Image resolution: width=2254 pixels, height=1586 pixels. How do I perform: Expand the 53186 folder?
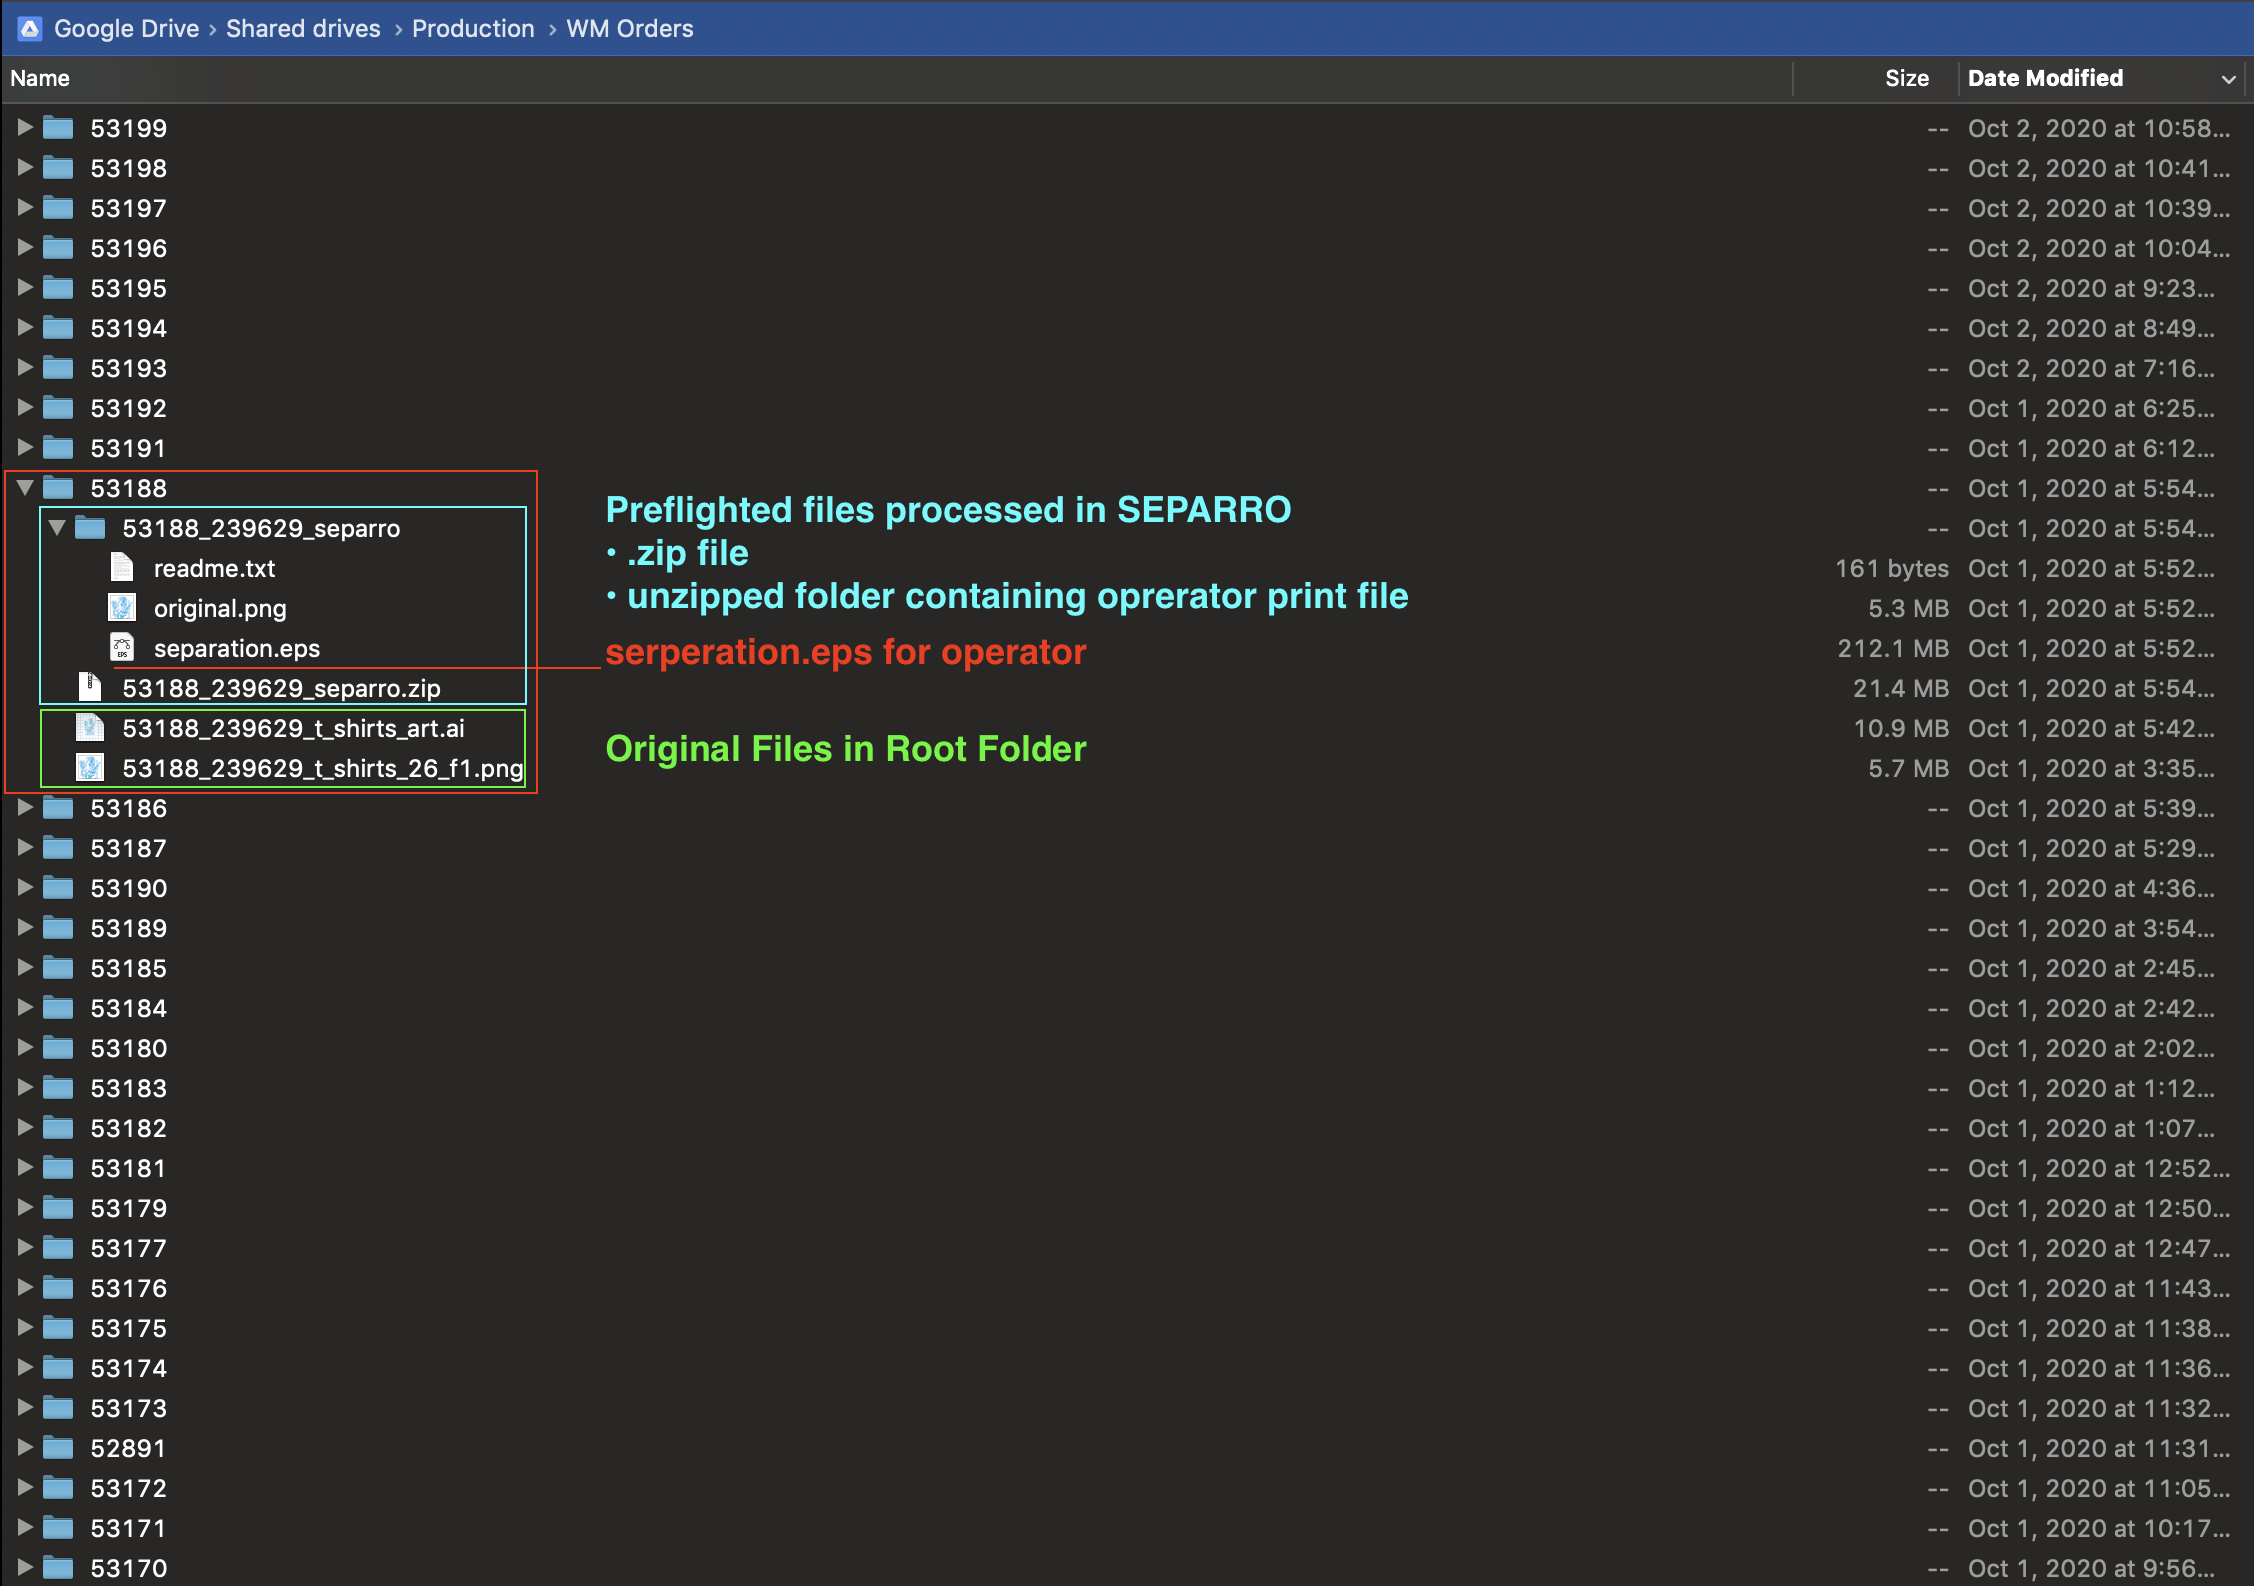pyautogui.click(x=25, y=808)
